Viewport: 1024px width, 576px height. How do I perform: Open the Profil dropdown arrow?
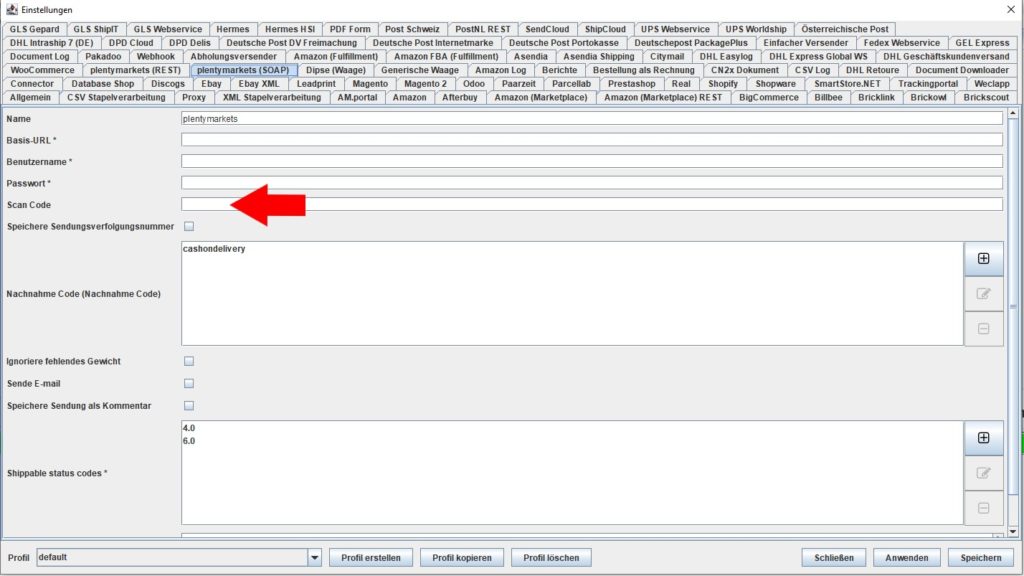(315, 558)
